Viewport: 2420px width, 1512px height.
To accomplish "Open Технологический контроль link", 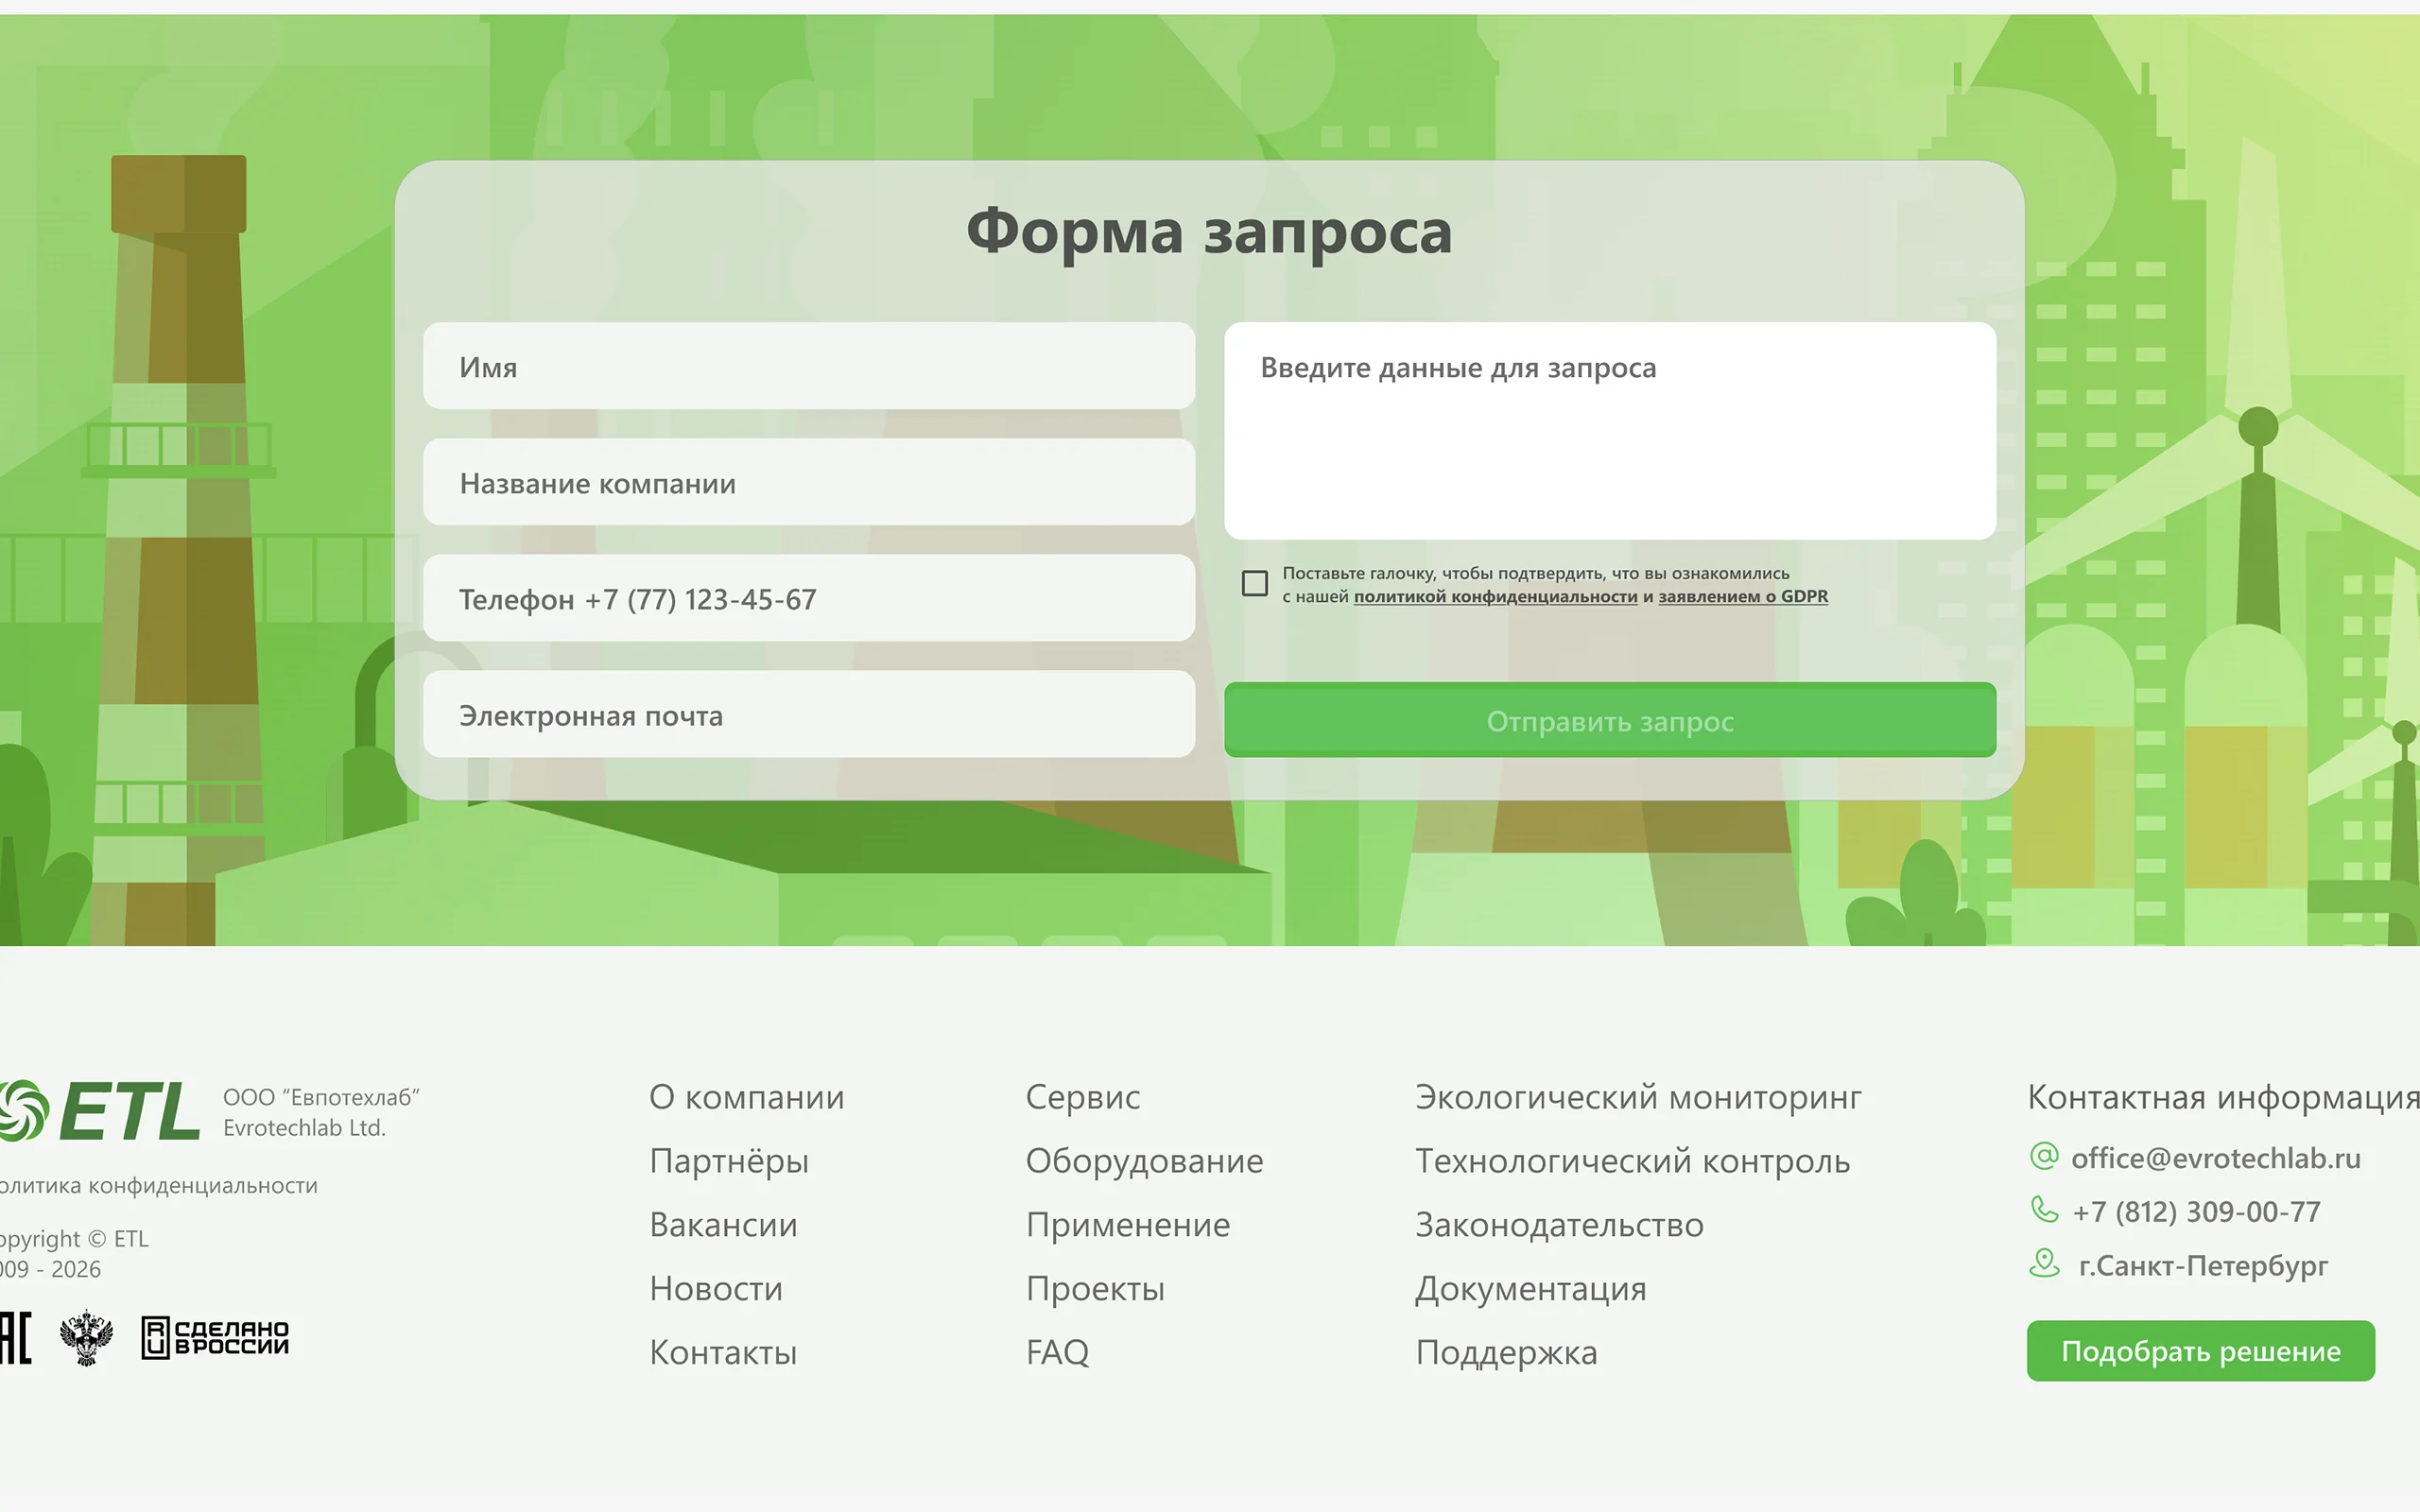I will pos(1633,1161).
